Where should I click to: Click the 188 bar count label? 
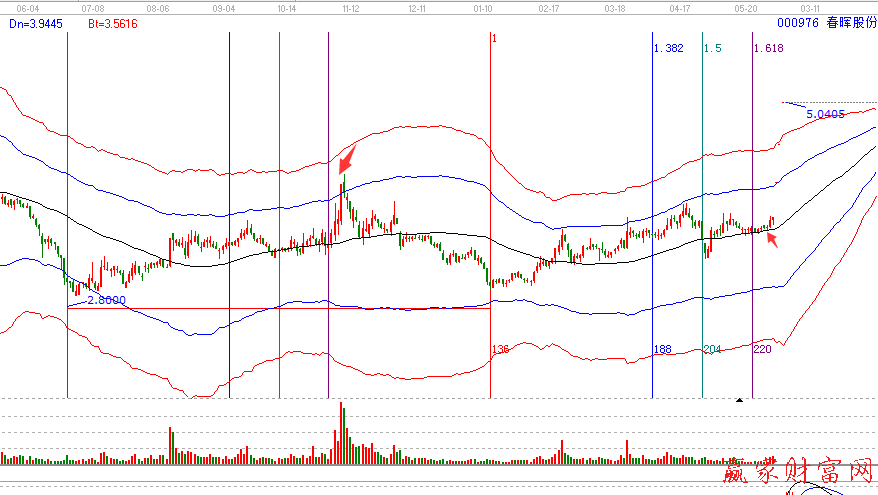click(662, 350)
